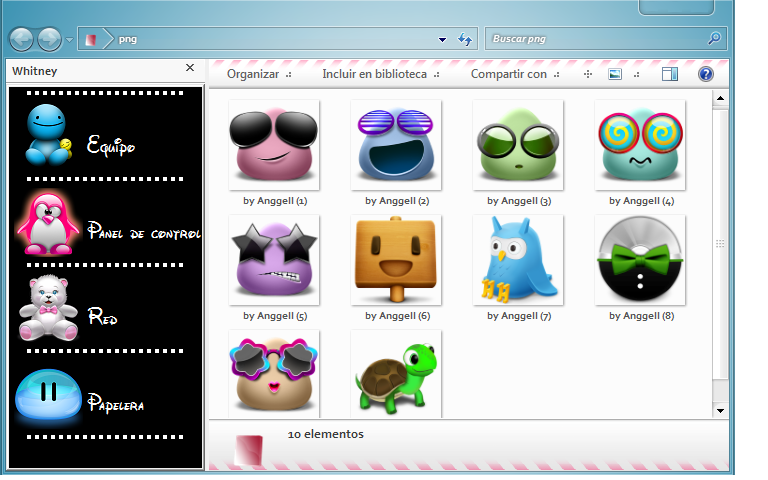Click file name by Anggell (5)

click(275, 316)
